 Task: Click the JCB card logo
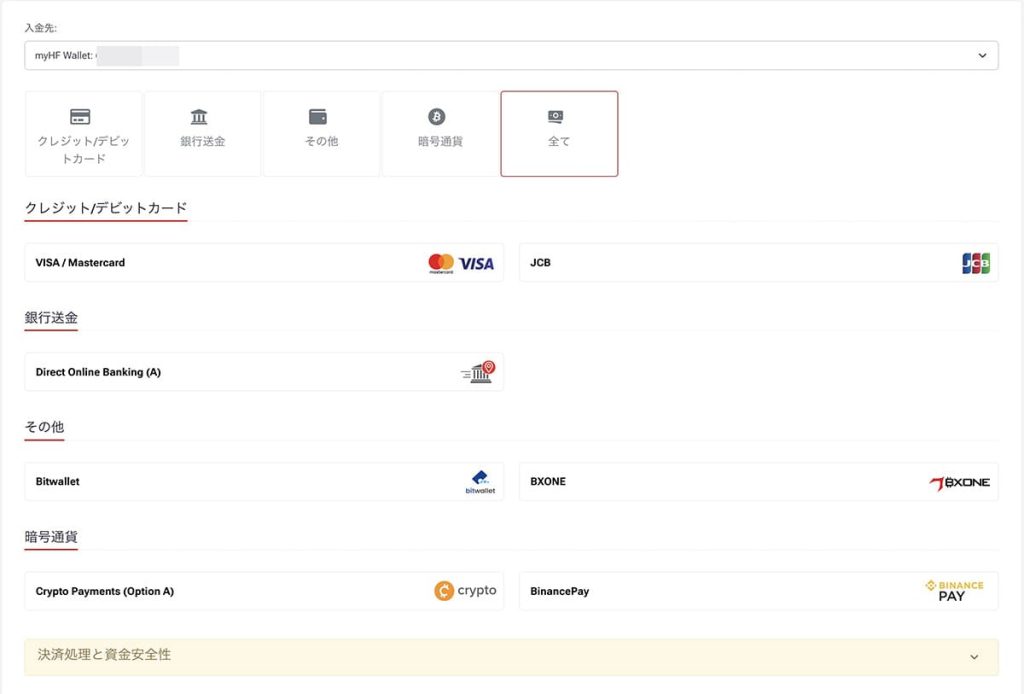pyautogui.click(x=975, y=263)
